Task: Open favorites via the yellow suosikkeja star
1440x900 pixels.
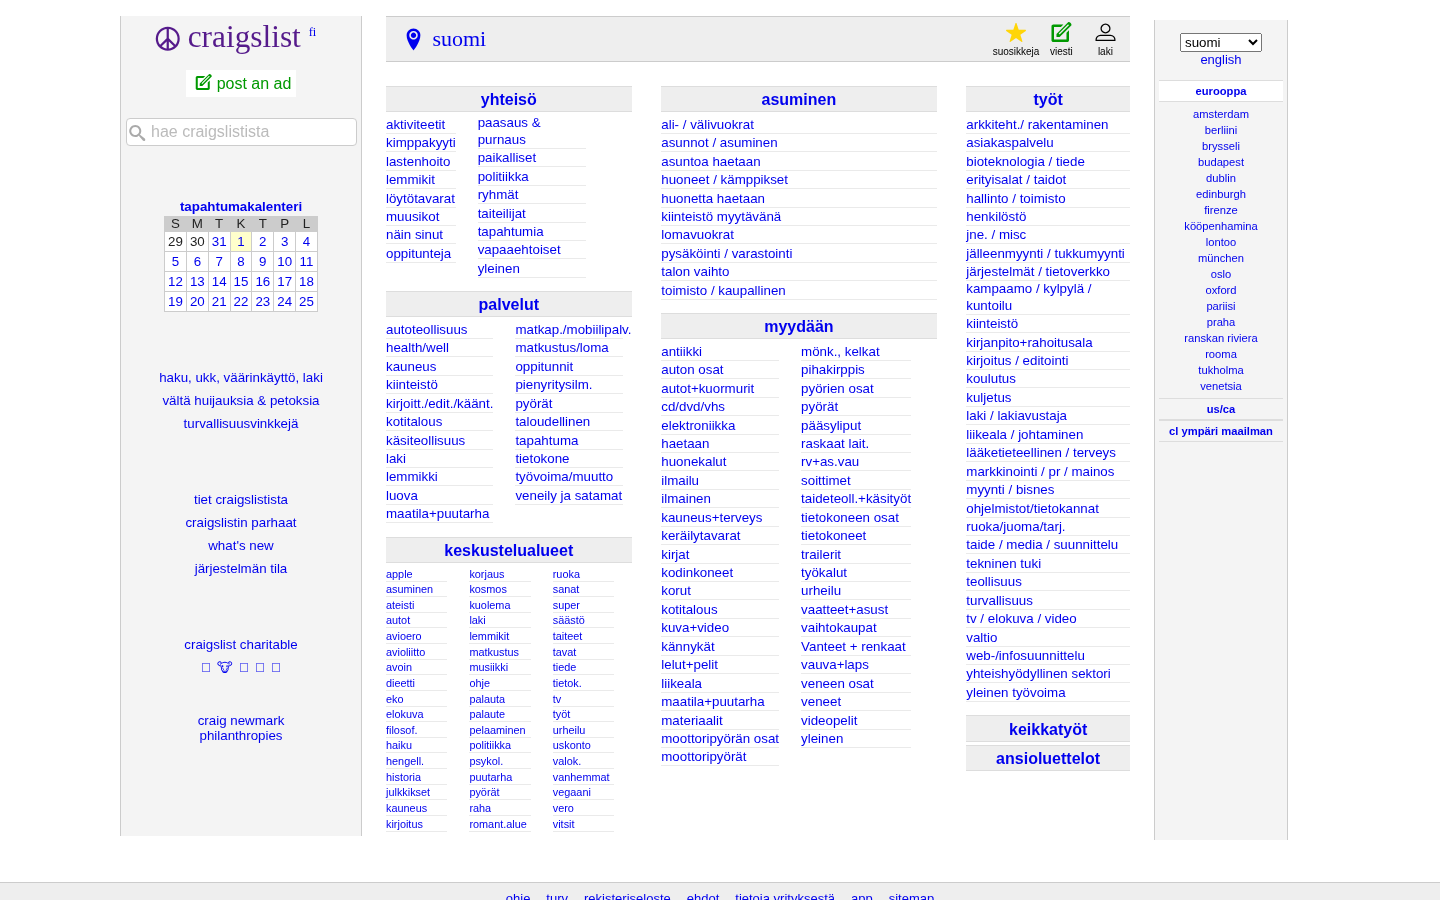Action: coord(1015,34)
